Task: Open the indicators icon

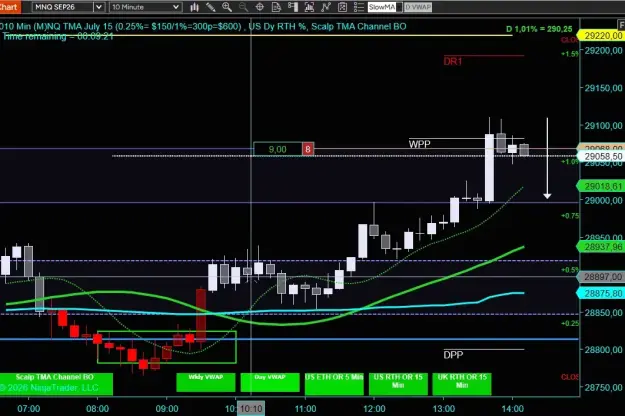Action: tap(309, 7)
